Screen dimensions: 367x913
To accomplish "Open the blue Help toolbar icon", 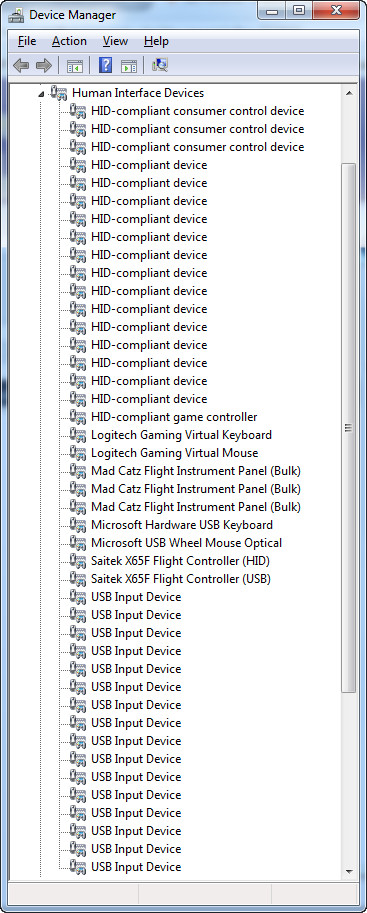I will [105, 65].
